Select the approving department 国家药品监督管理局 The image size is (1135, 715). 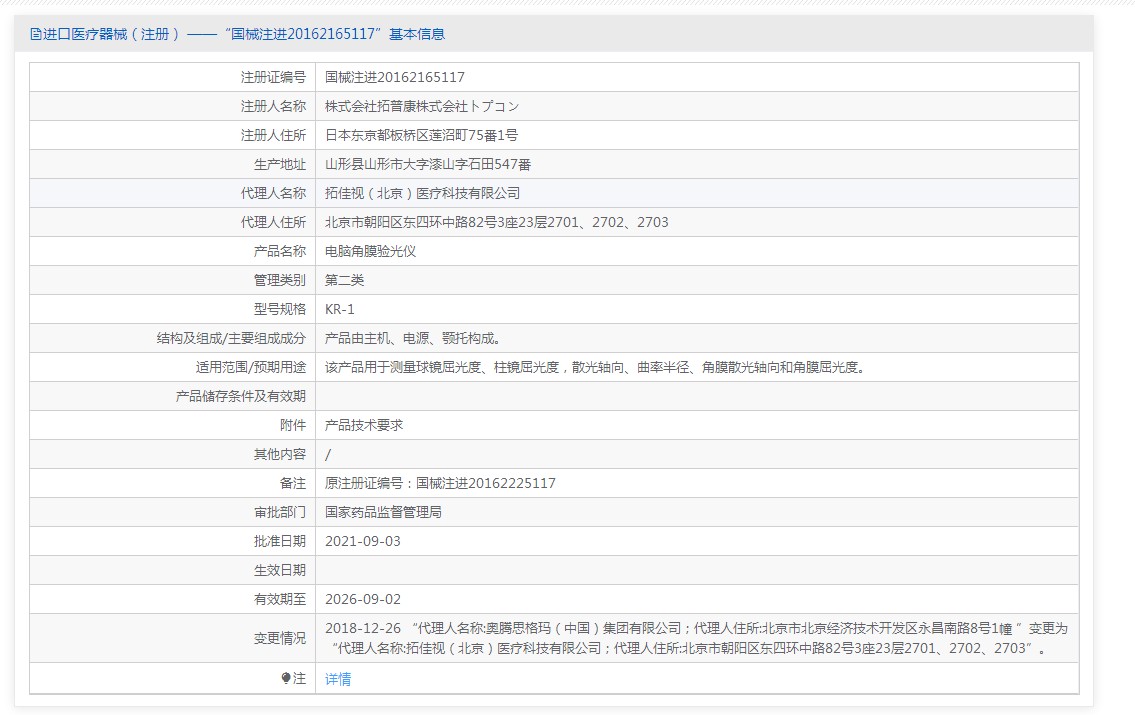(x=384, y=512)
